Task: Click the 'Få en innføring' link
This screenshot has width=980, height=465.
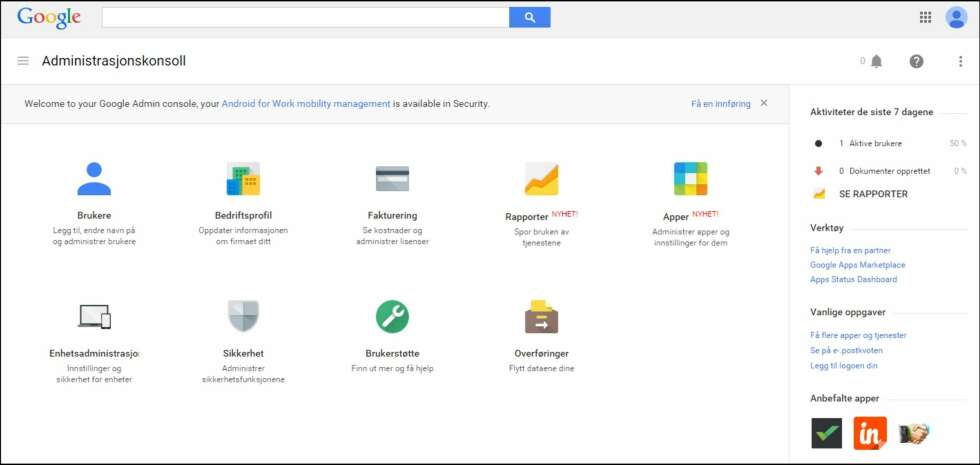Action: click(721, 104)
